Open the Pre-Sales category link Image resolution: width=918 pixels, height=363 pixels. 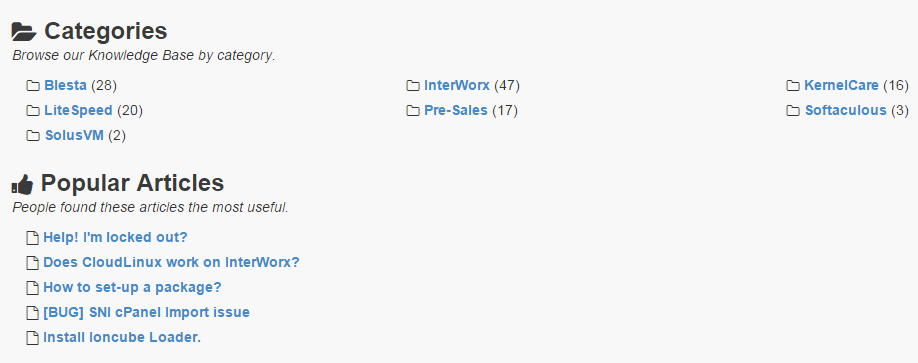(455, 111)
